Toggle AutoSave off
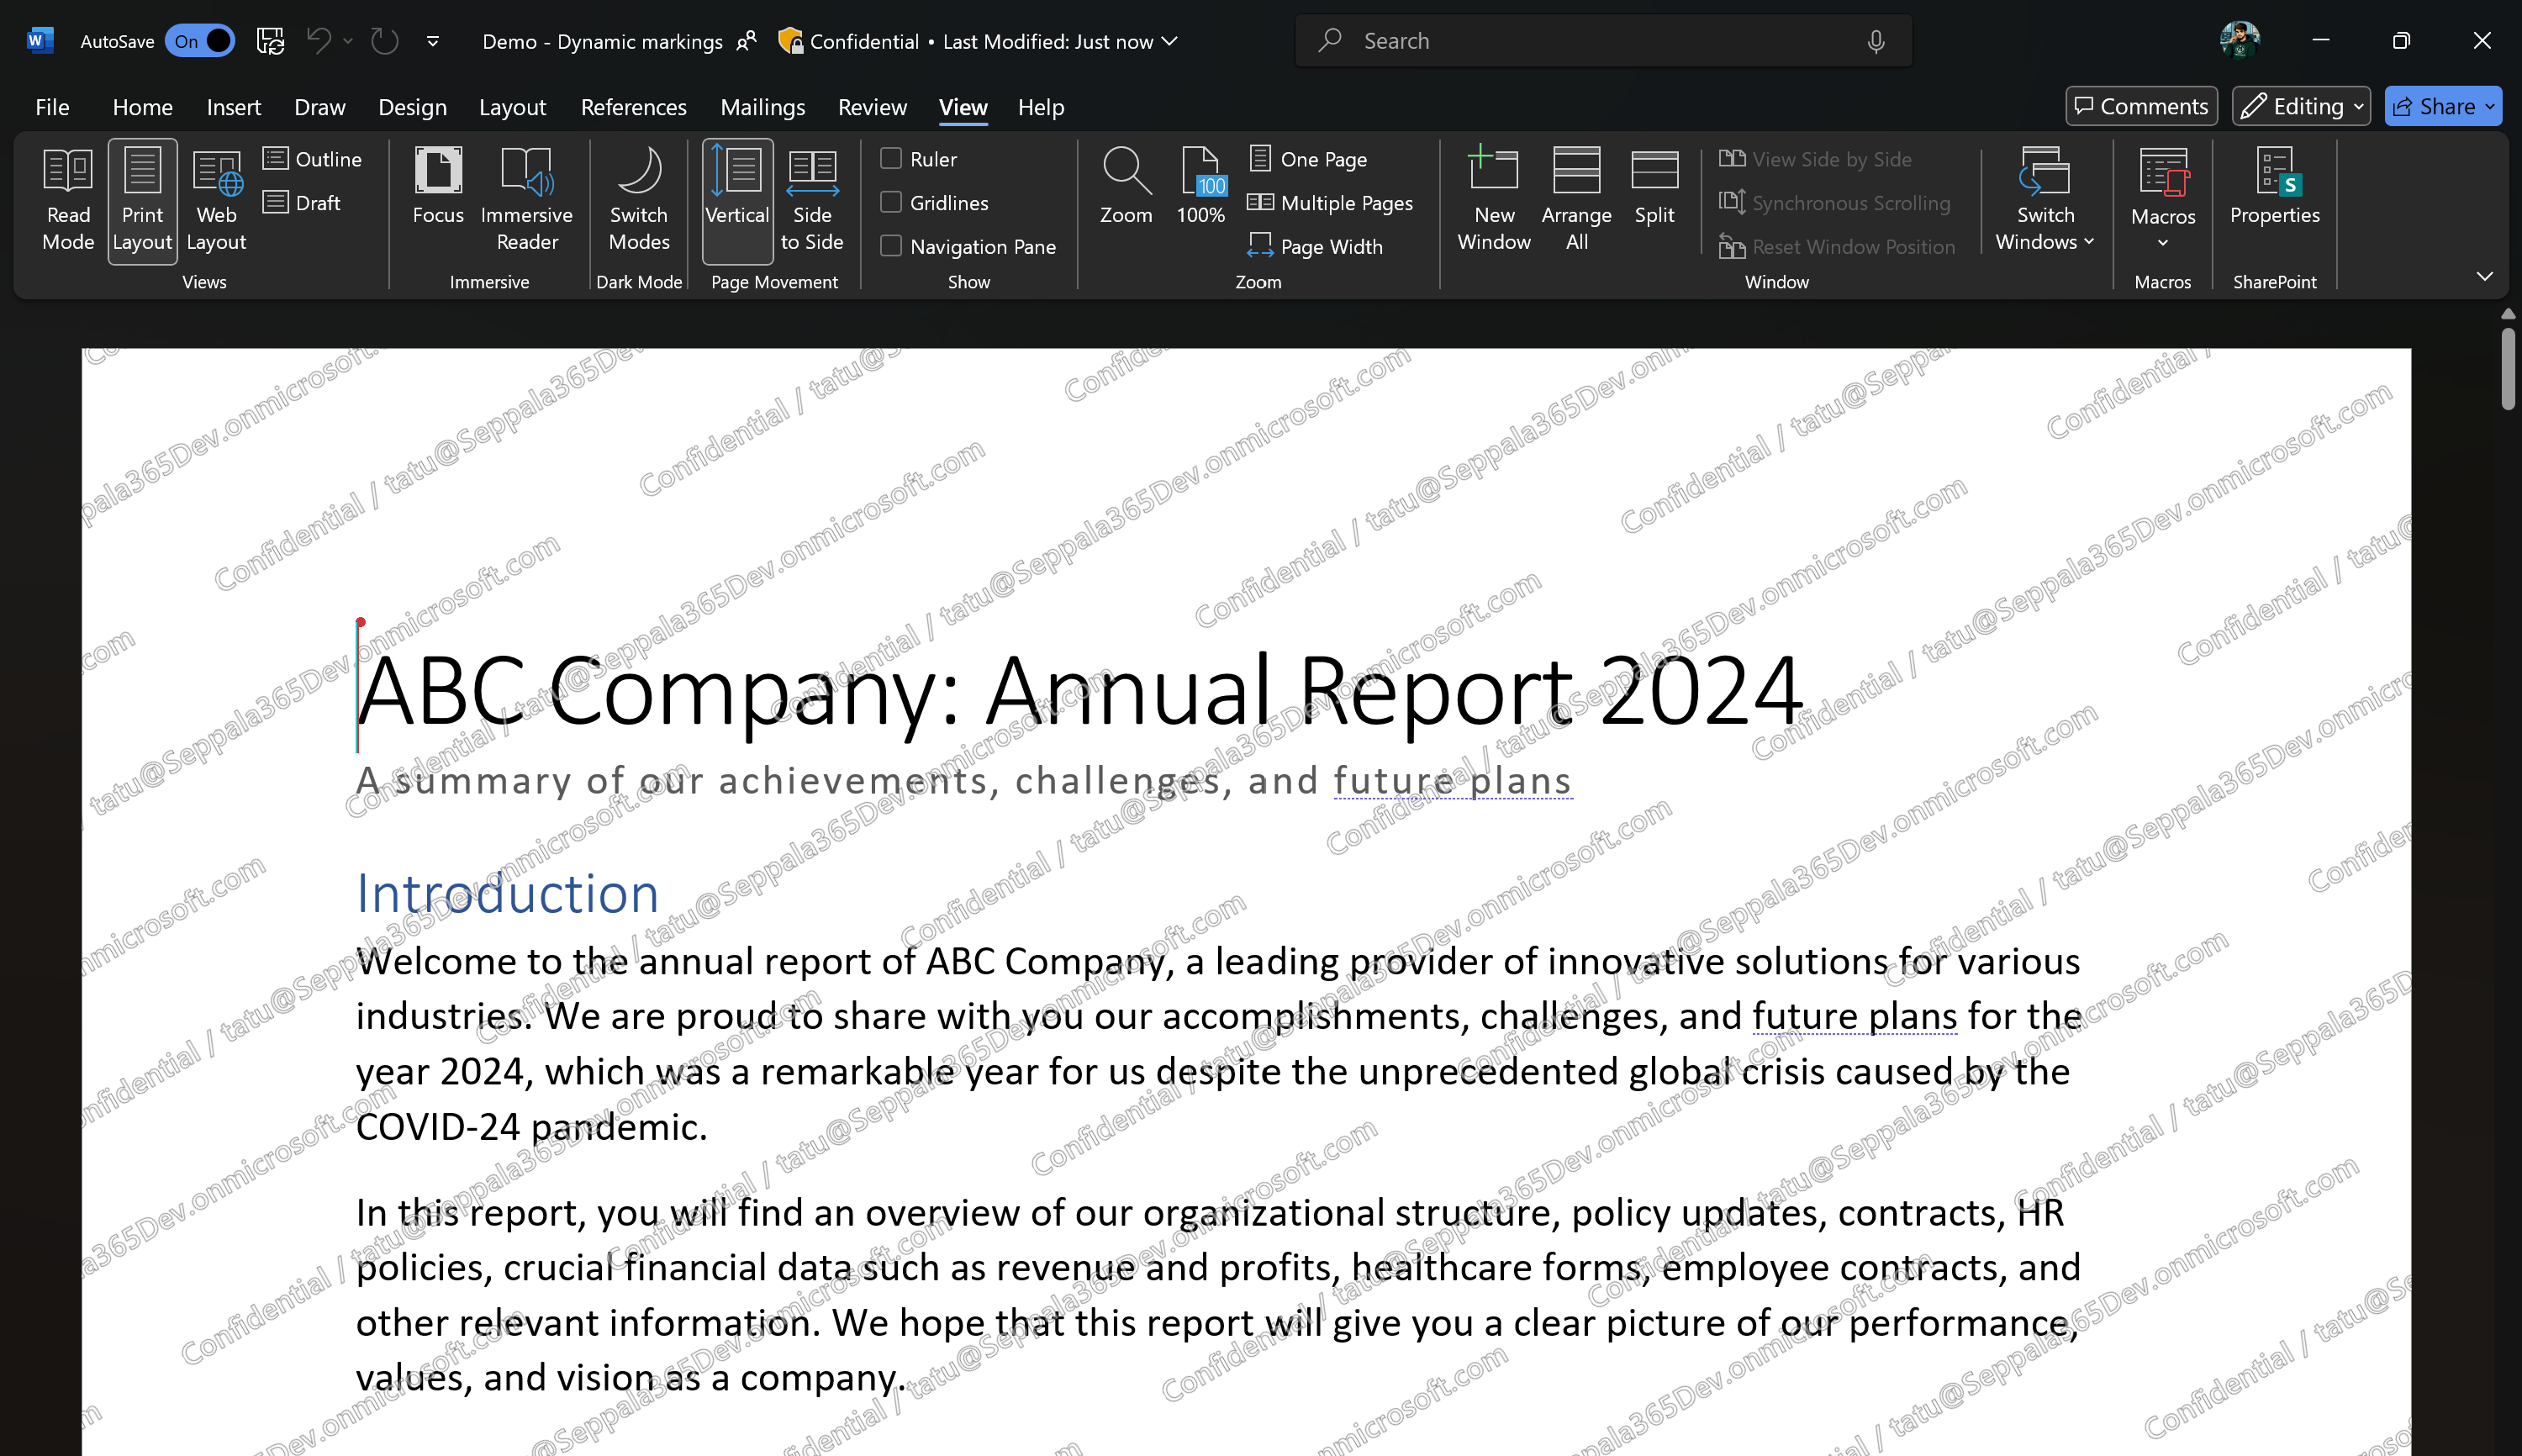 coord(199,41)
